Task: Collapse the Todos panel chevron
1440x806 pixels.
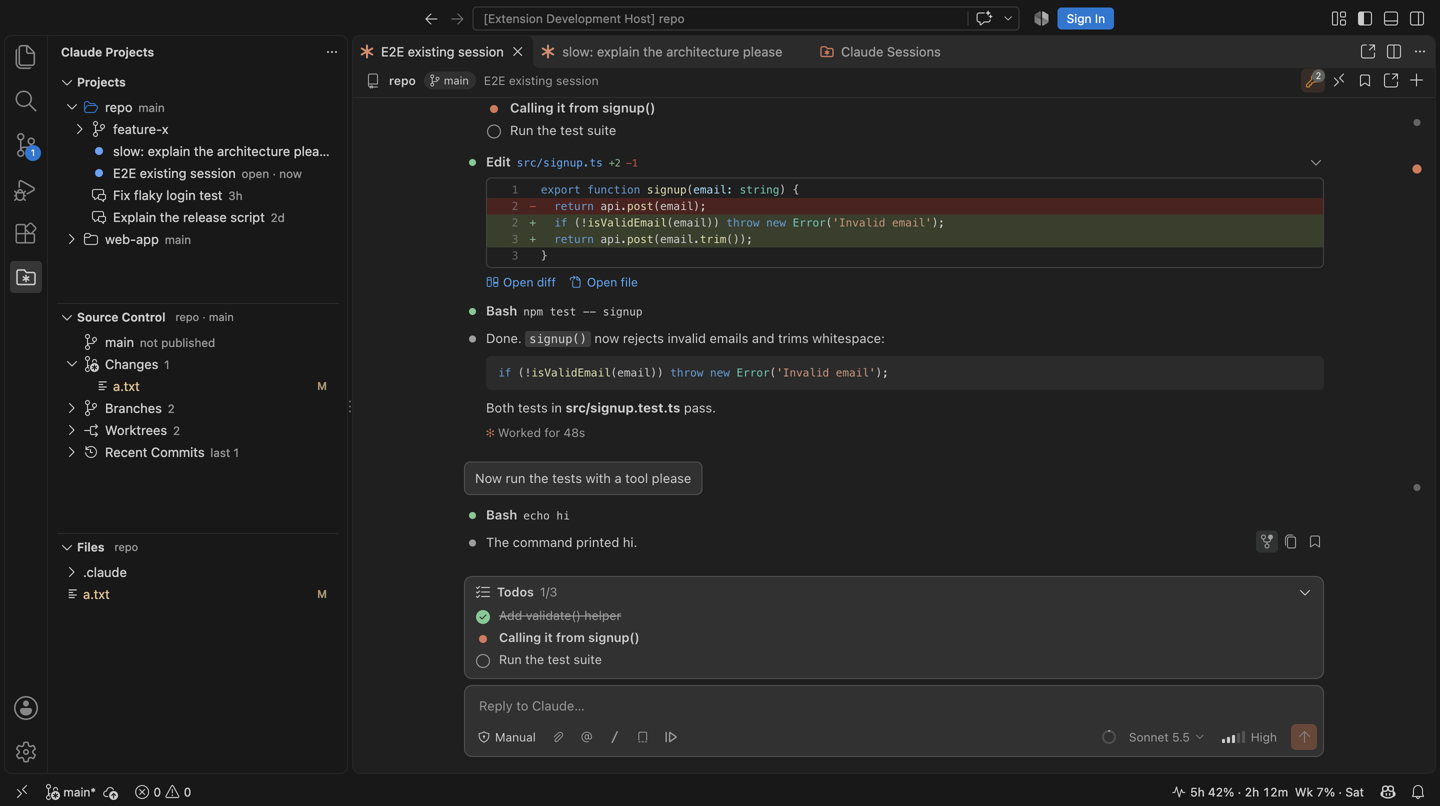Action: [1305, 593]
